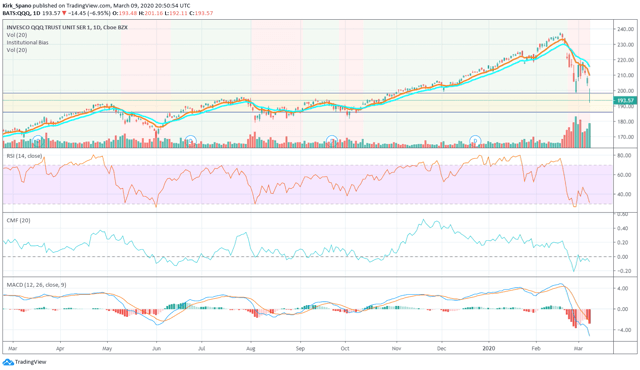Select the MACD (12, 26, close, 9) label
This screenshot has height=370, width=640.
click(x=36, y=285)
